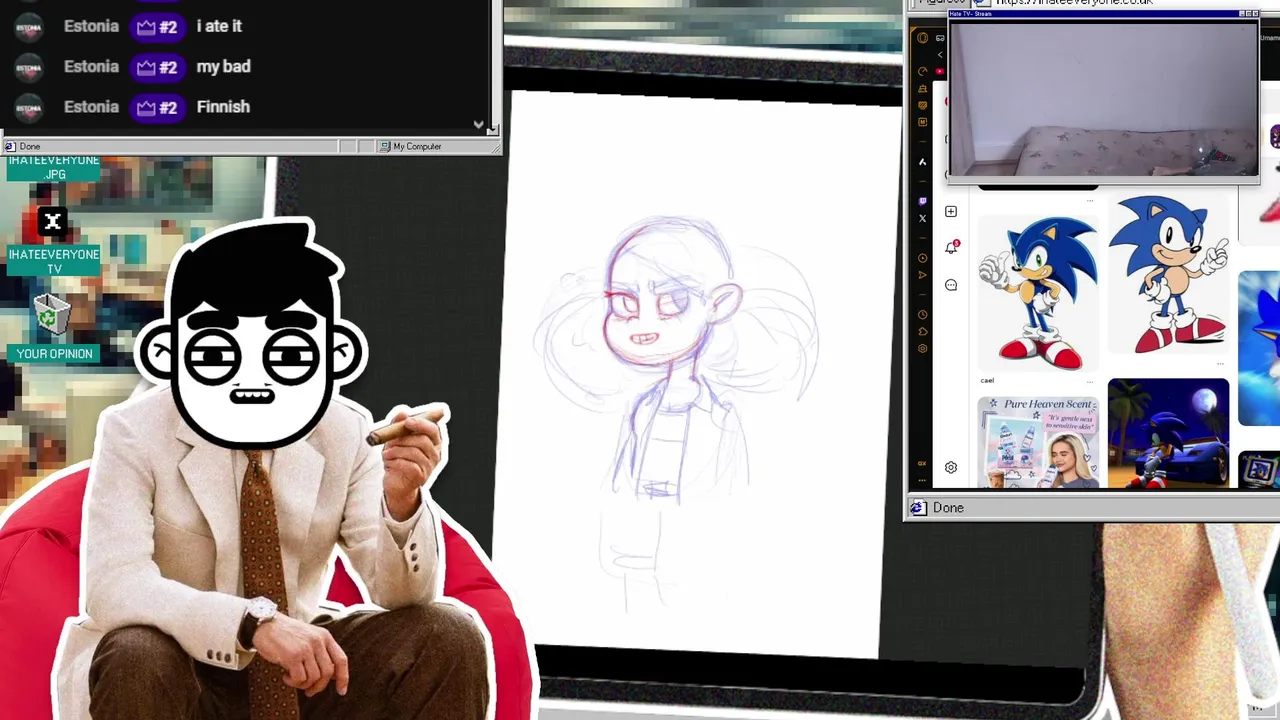Open X (Twitter) from the browser sidebar

tap(922, 218)
